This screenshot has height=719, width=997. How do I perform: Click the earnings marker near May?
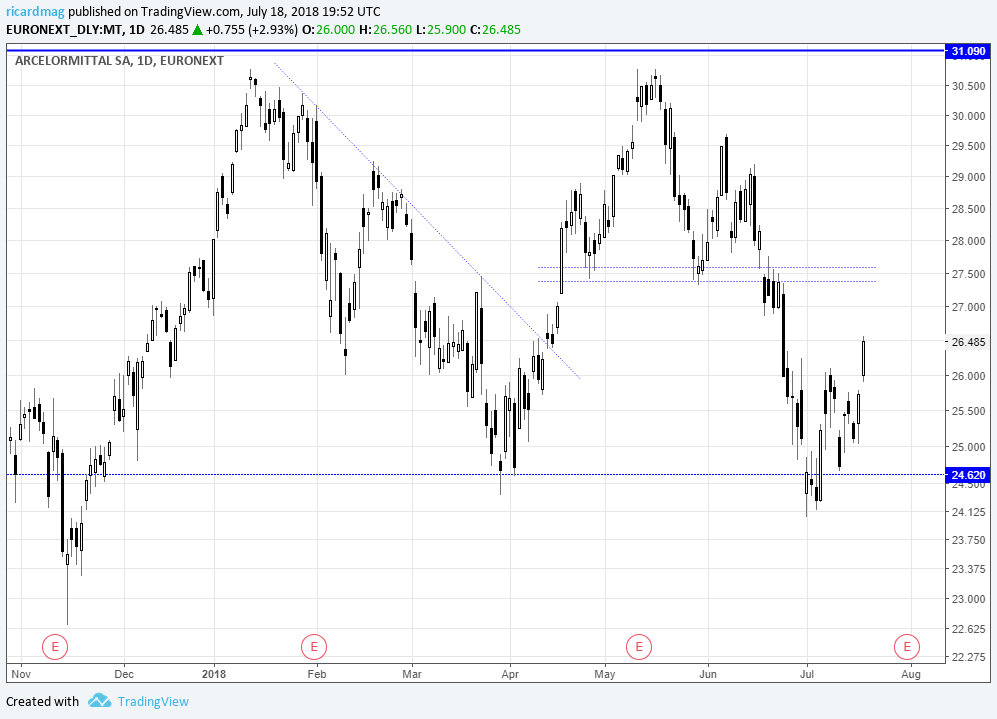pyautogui.click(x=638, y=647)
